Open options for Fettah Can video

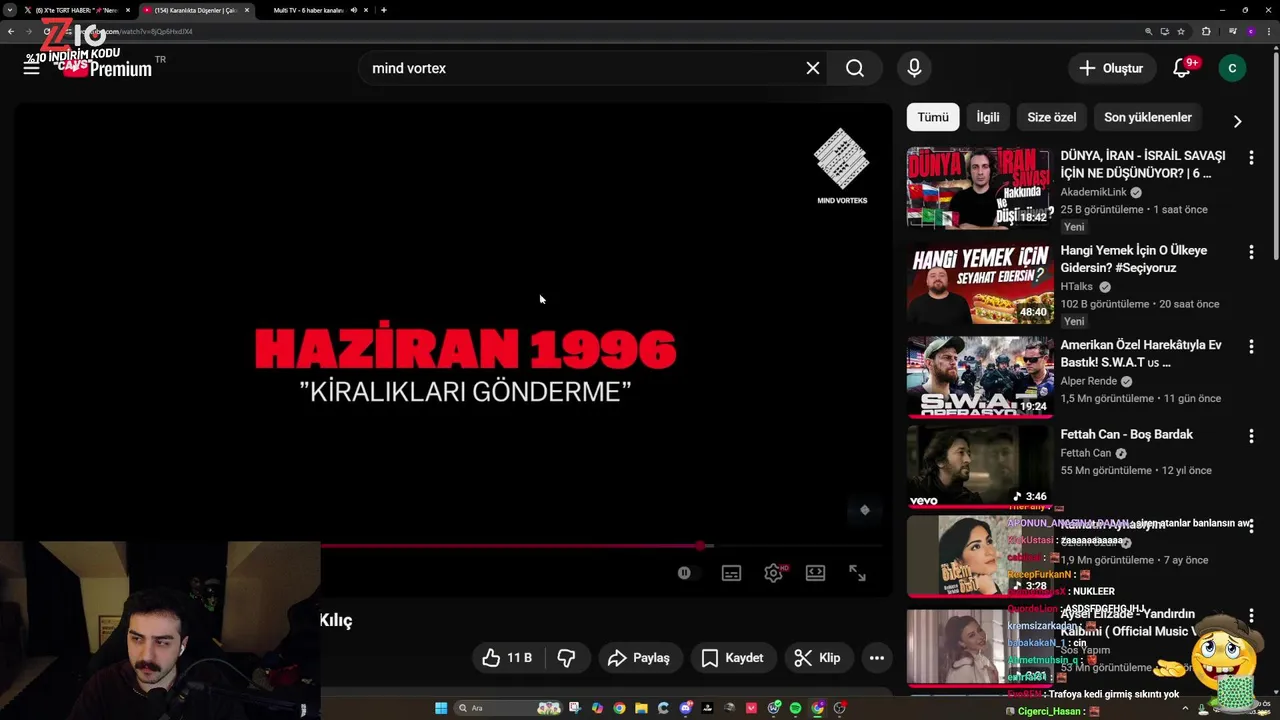[x=1251, y=436]
